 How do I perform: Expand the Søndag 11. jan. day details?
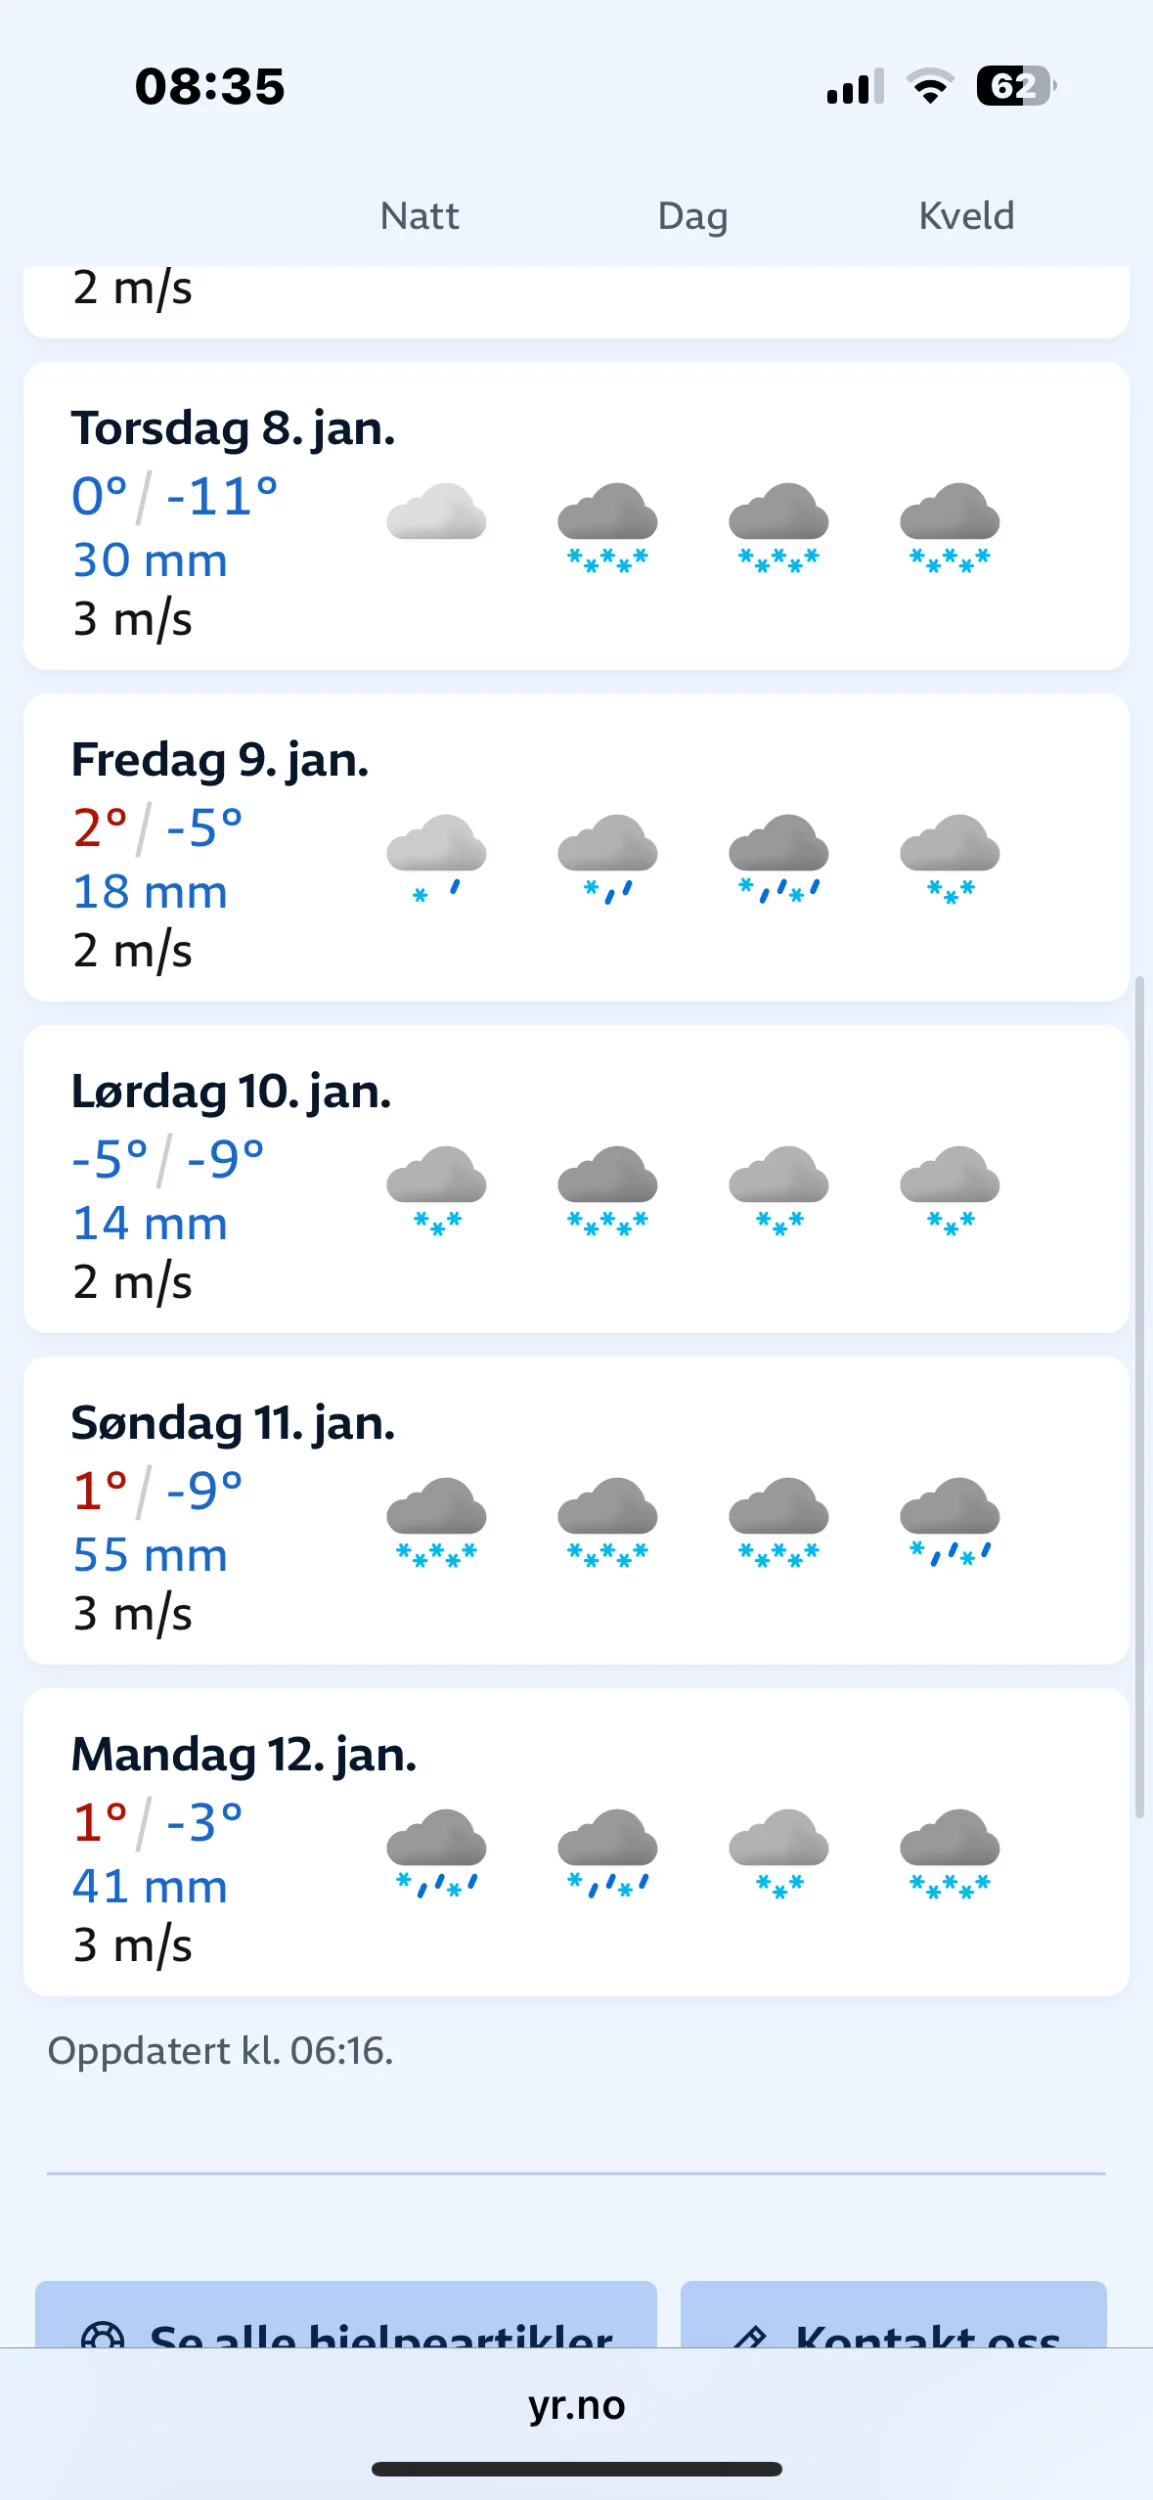(576, 1511)
